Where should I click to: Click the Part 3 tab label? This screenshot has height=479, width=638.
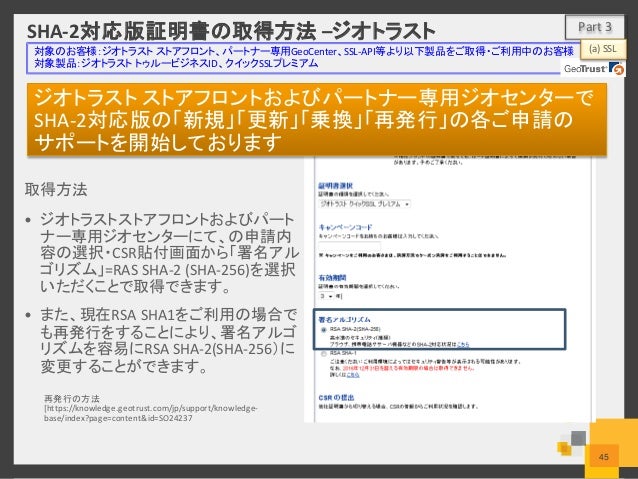coord(594,27)
